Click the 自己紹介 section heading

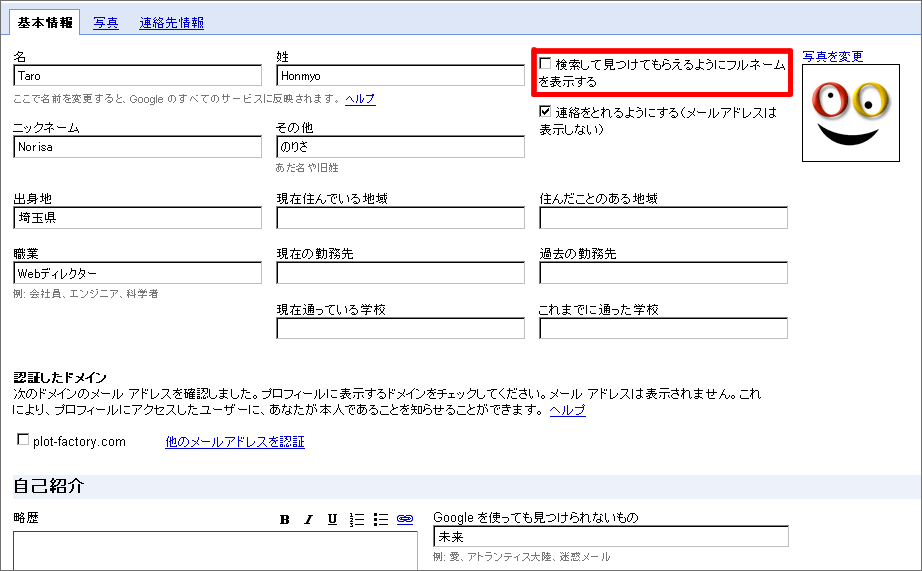pos(49,486)
